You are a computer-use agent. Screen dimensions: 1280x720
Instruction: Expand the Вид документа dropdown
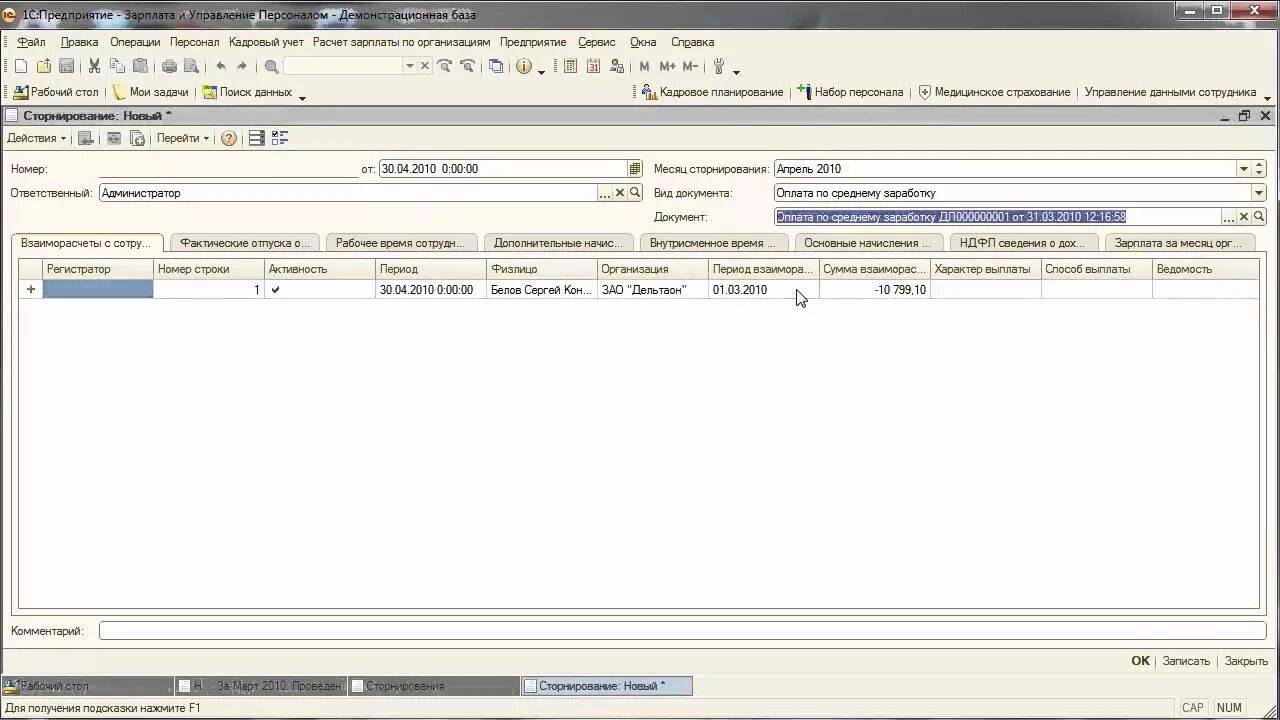[x=1259, y=193]
